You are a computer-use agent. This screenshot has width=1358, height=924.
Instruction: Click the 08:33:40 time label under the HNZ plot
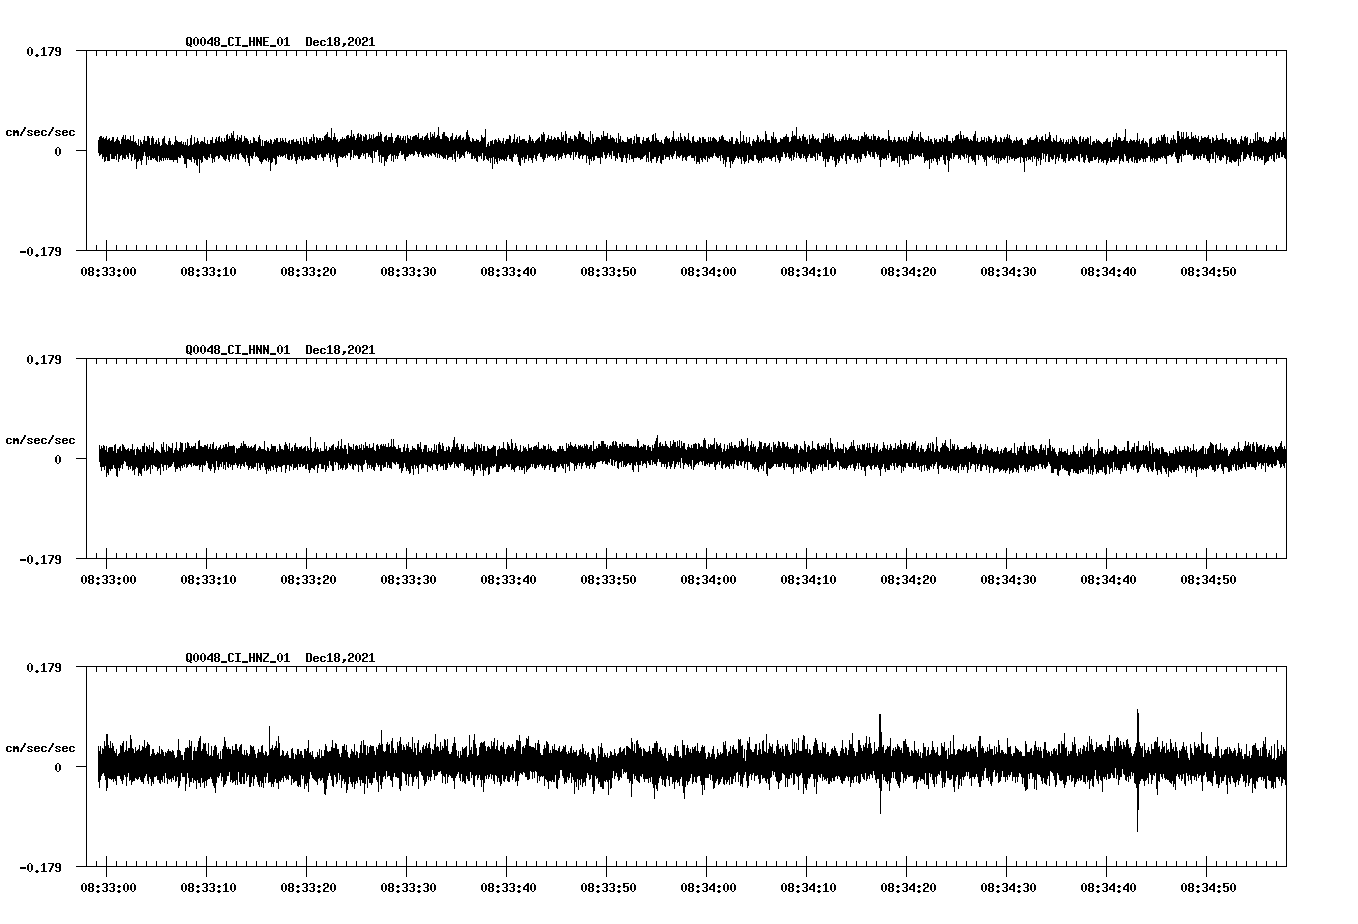tap(508, 887)
